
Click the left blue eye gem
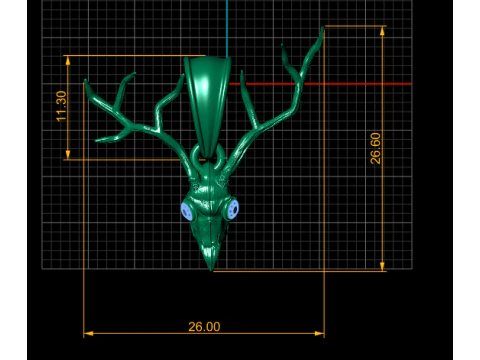coord(187,211)
